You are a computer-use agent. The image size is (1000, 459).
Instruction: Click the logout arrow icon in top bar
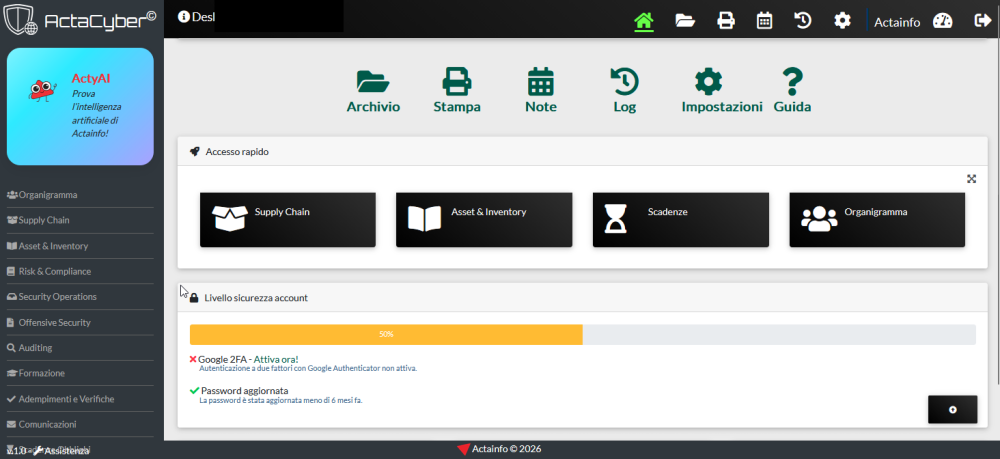(x=982, y=21)
